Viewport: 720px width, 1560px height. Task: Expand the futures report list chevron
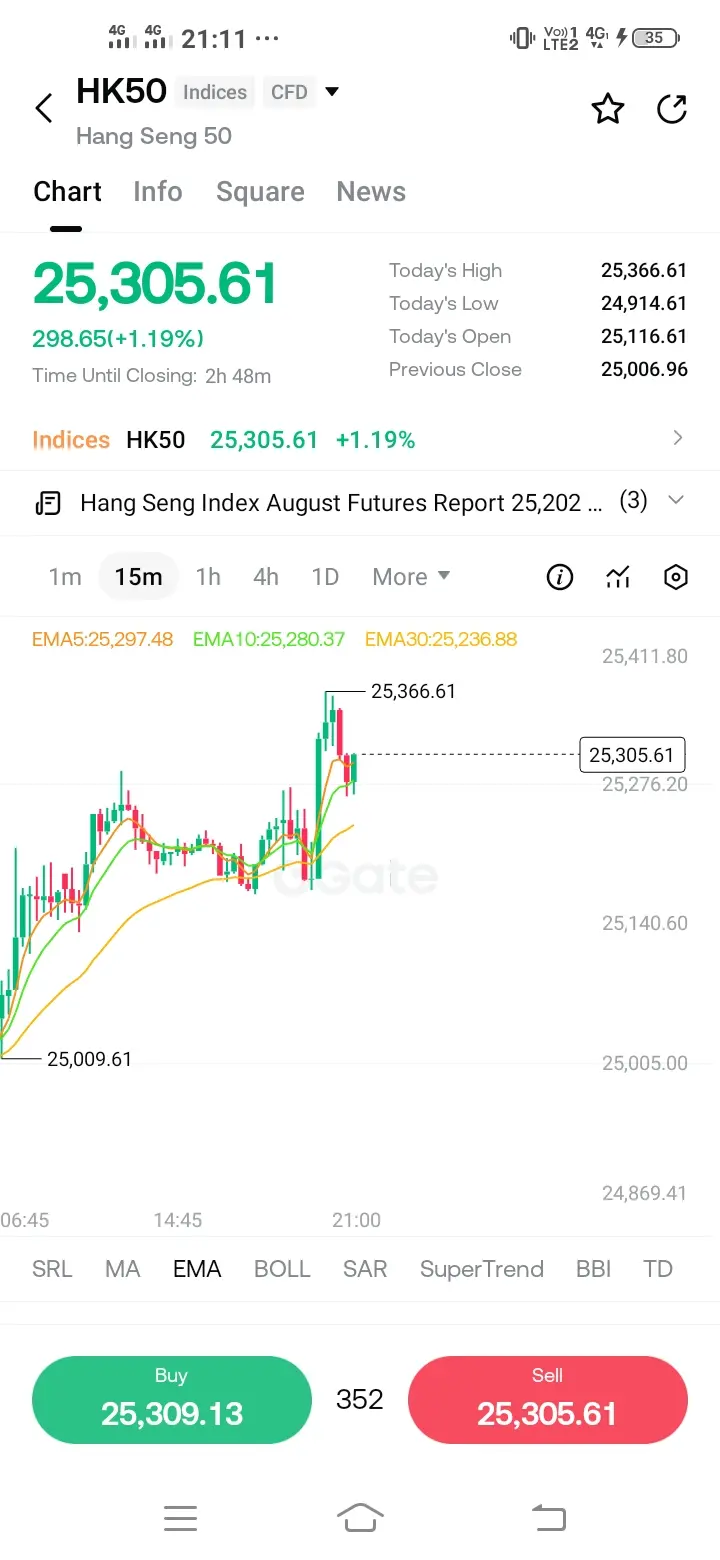pos(676,500)
